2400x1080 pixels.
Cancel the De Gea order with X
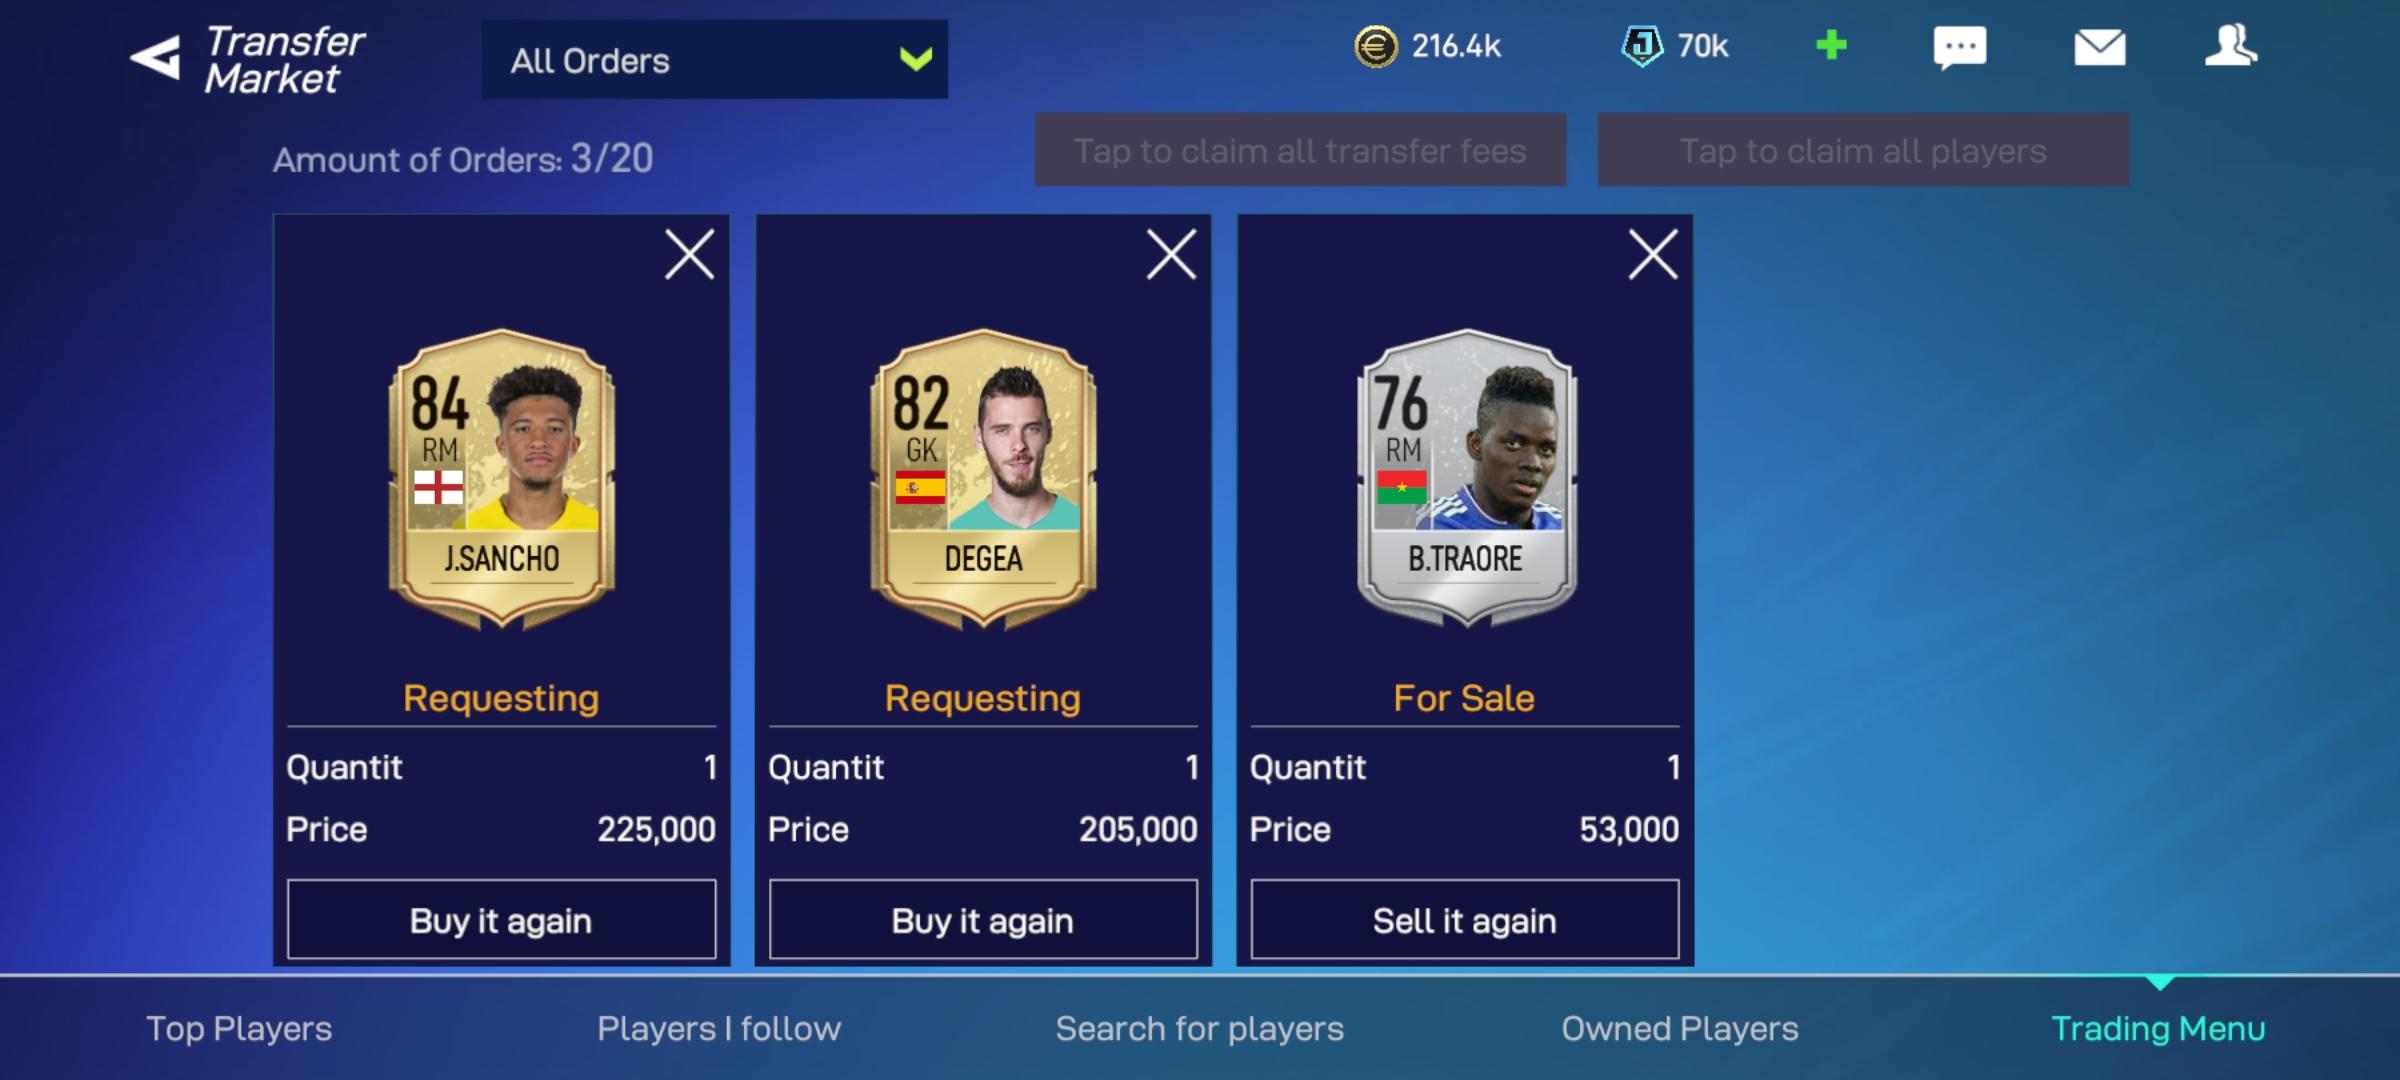[1171, 254]
